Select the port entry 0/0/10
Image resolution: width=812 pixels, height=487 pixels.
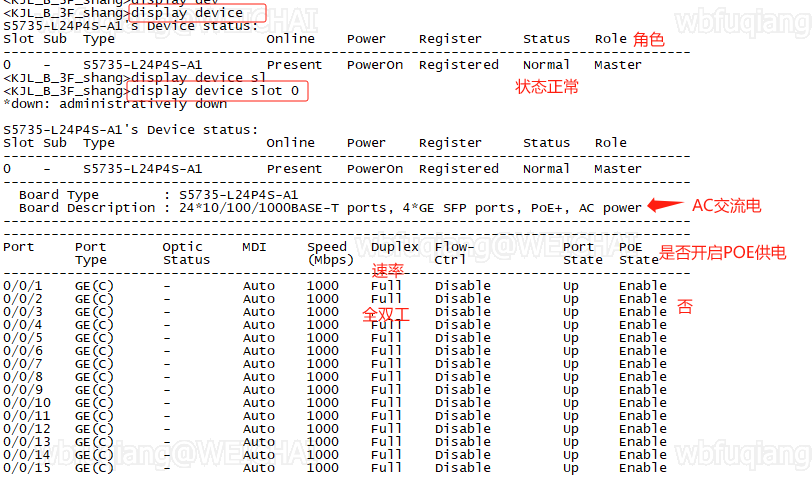coord(26,403)
